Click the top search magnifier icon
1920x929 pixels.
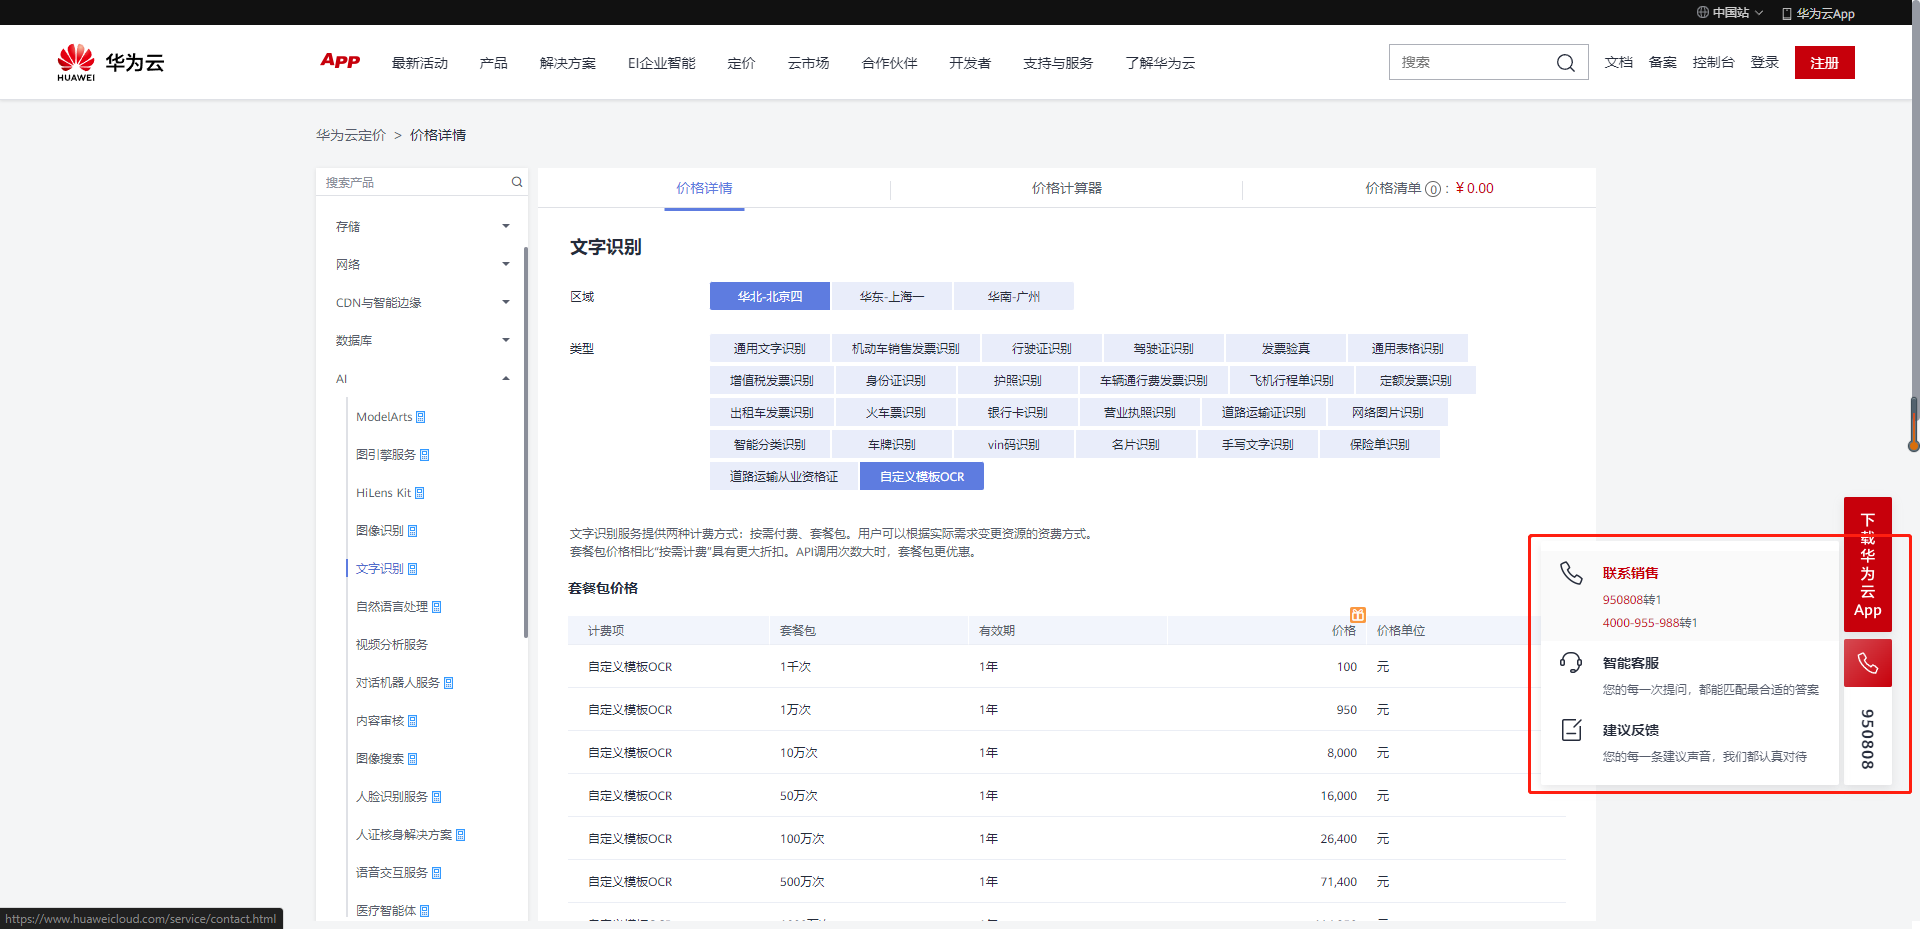[x=1565, y=63]
